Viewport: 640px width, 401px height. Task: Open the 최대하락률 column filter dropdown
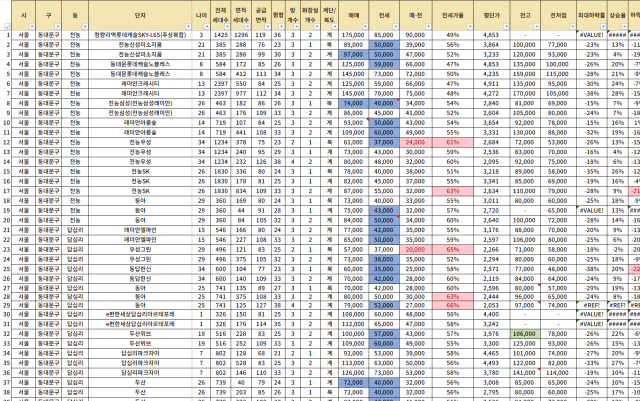[603, 27]
